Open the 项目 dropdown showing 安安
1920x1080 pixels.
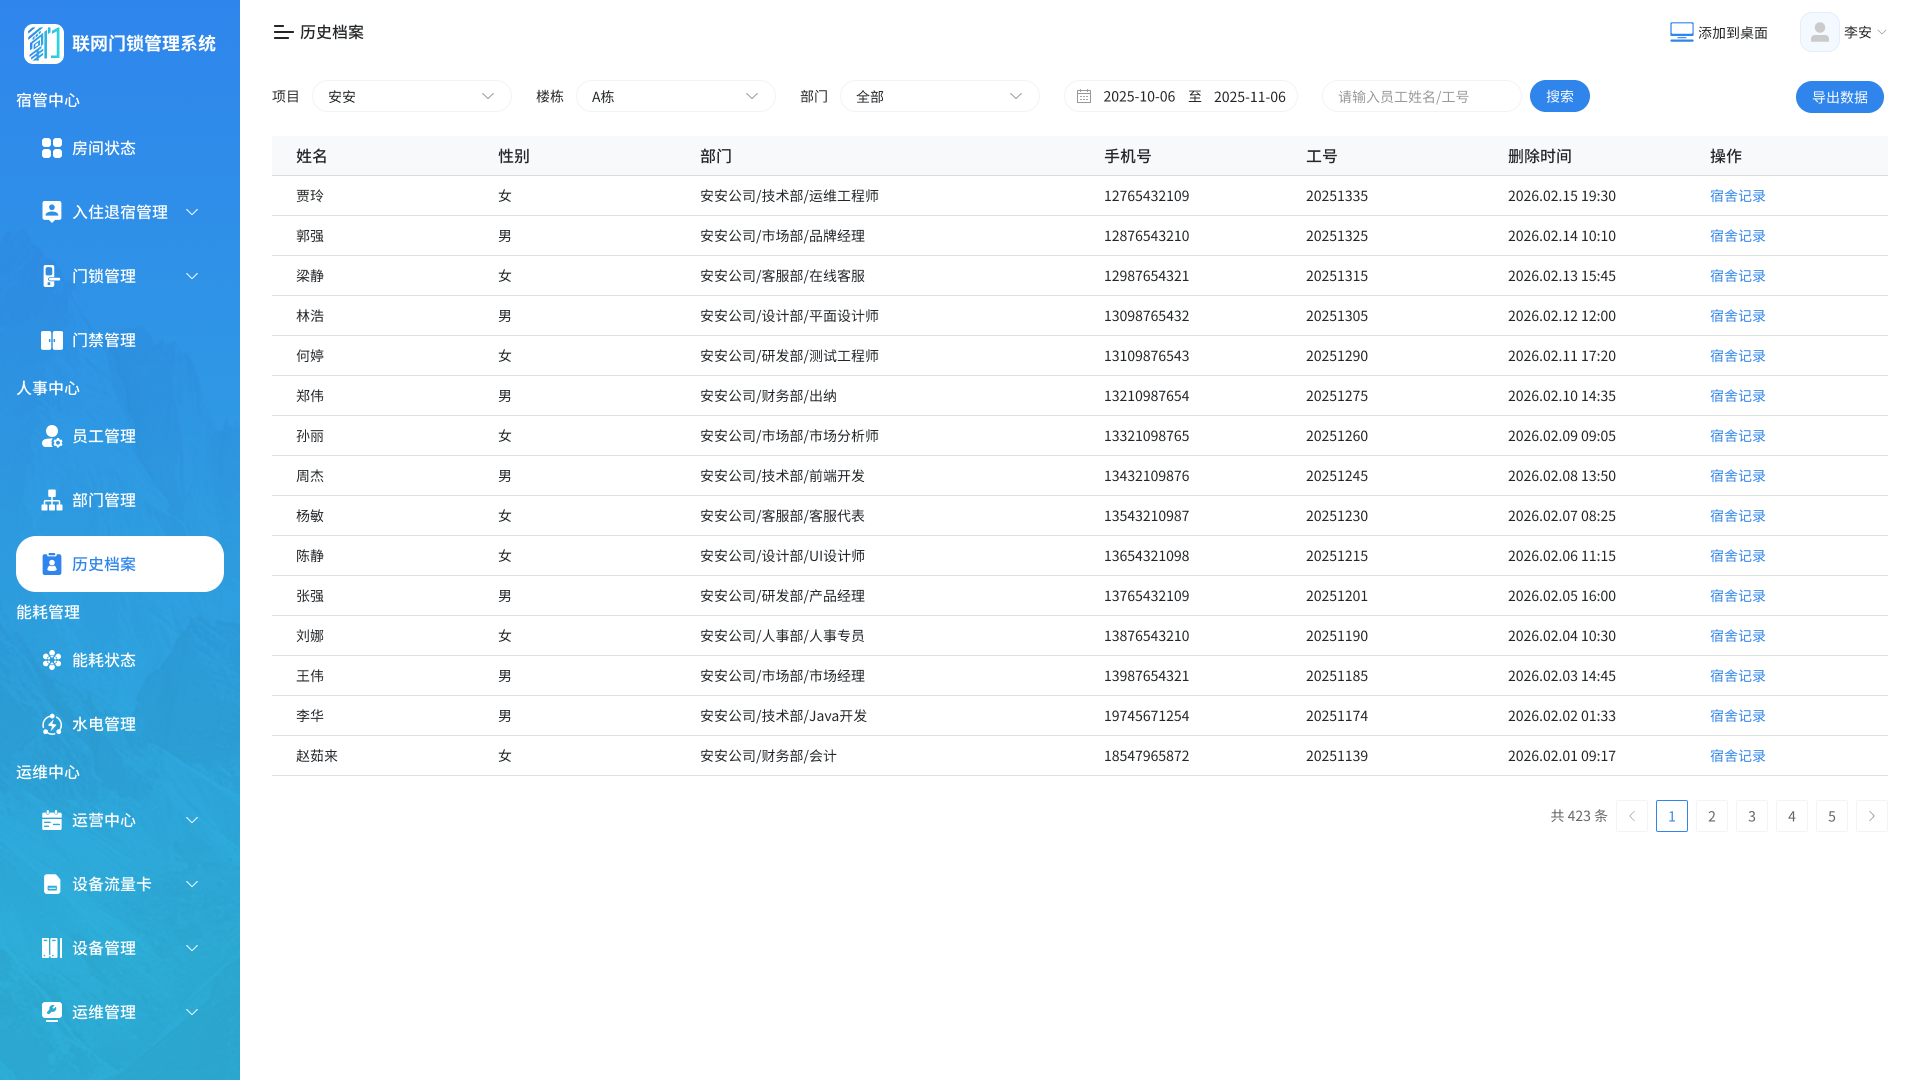(x=412, y=96)
